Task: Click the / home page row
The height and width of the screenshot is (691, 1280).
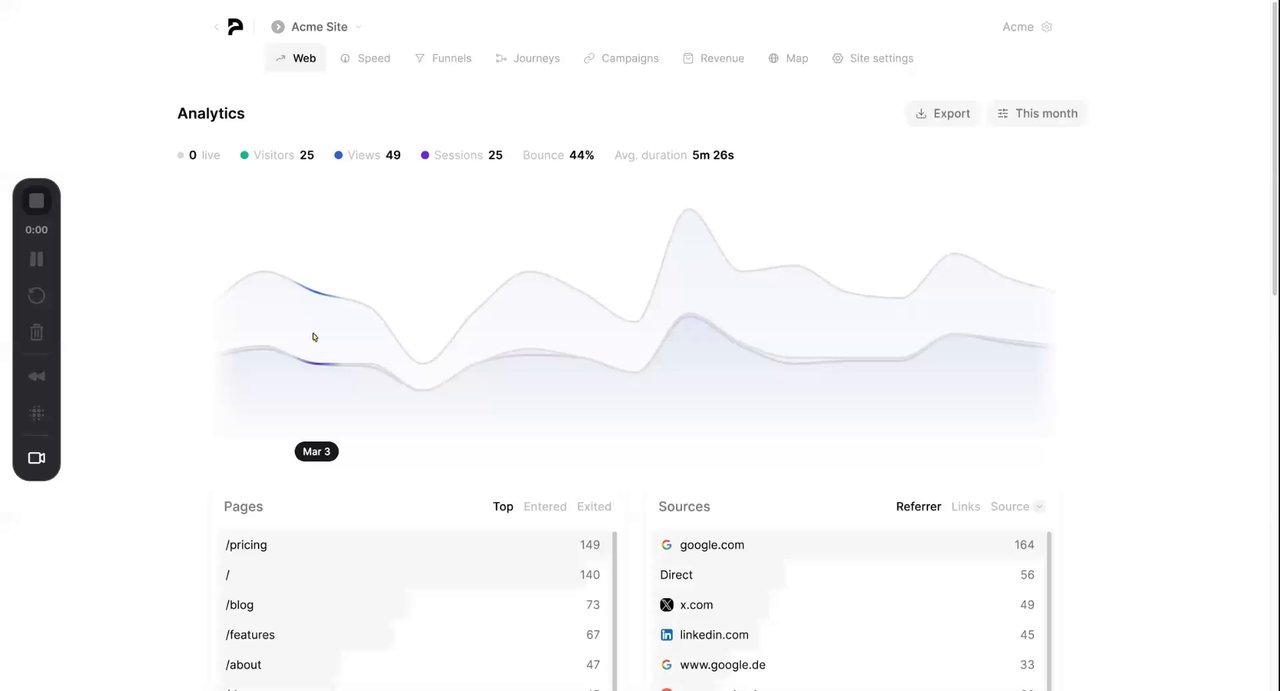Action: tap(413, 575)
